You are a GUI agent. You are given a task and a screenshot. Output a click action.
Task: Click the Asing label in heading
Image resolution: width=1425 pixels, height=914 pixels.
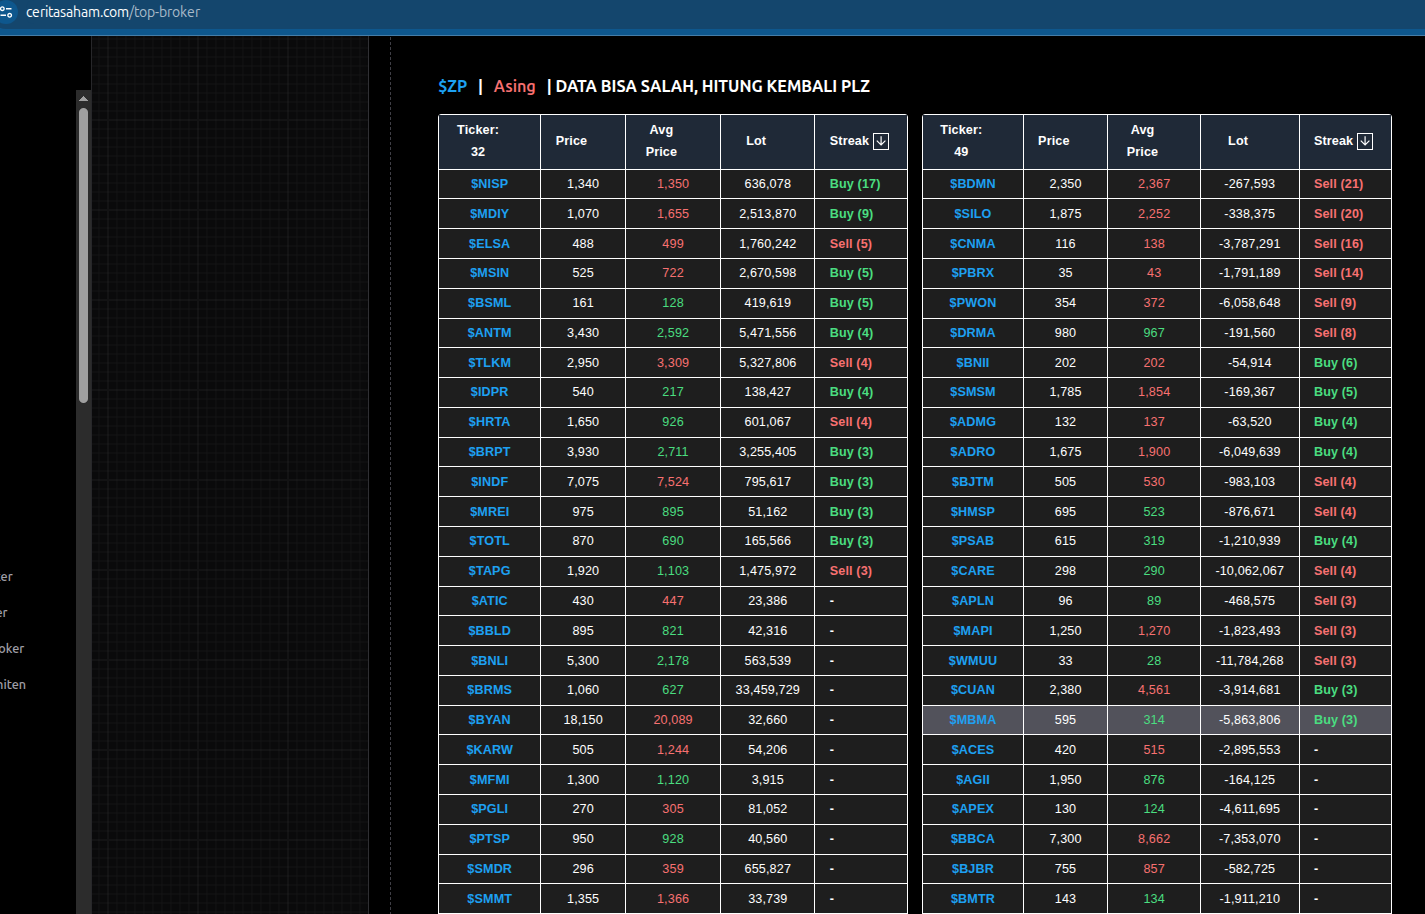(x=514, y=86)
